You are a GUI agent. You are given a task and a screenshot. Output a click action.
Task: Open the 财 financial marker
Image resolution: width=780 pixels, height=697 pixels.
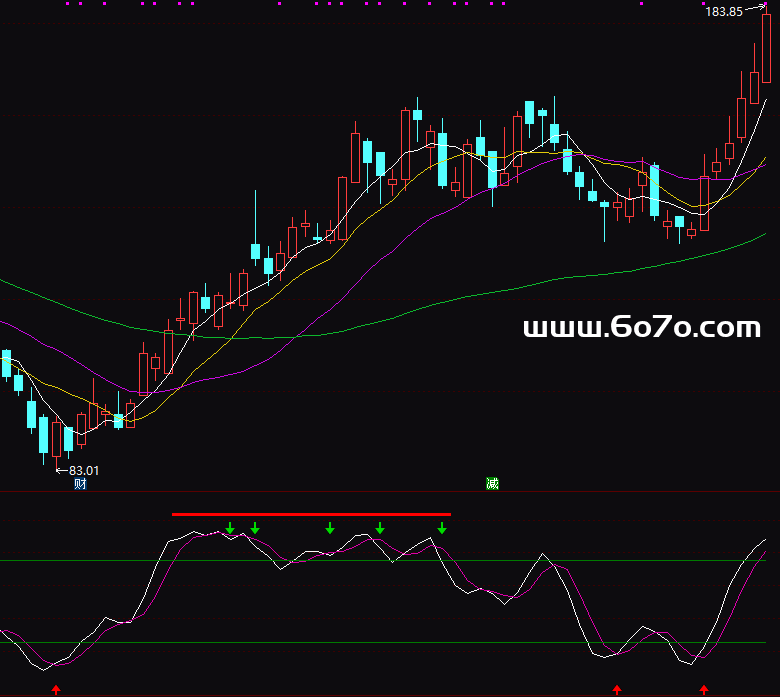coord(80,484)
